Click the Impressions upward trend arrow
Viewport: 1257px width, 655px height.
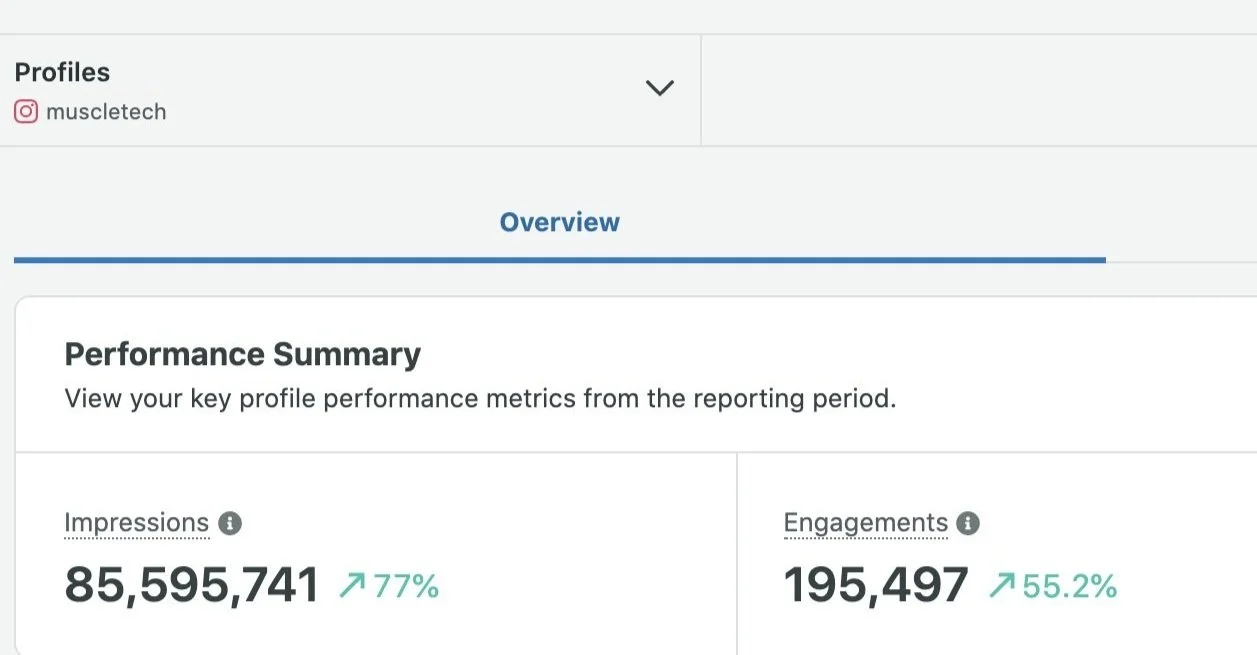click(x=352, y=586)
